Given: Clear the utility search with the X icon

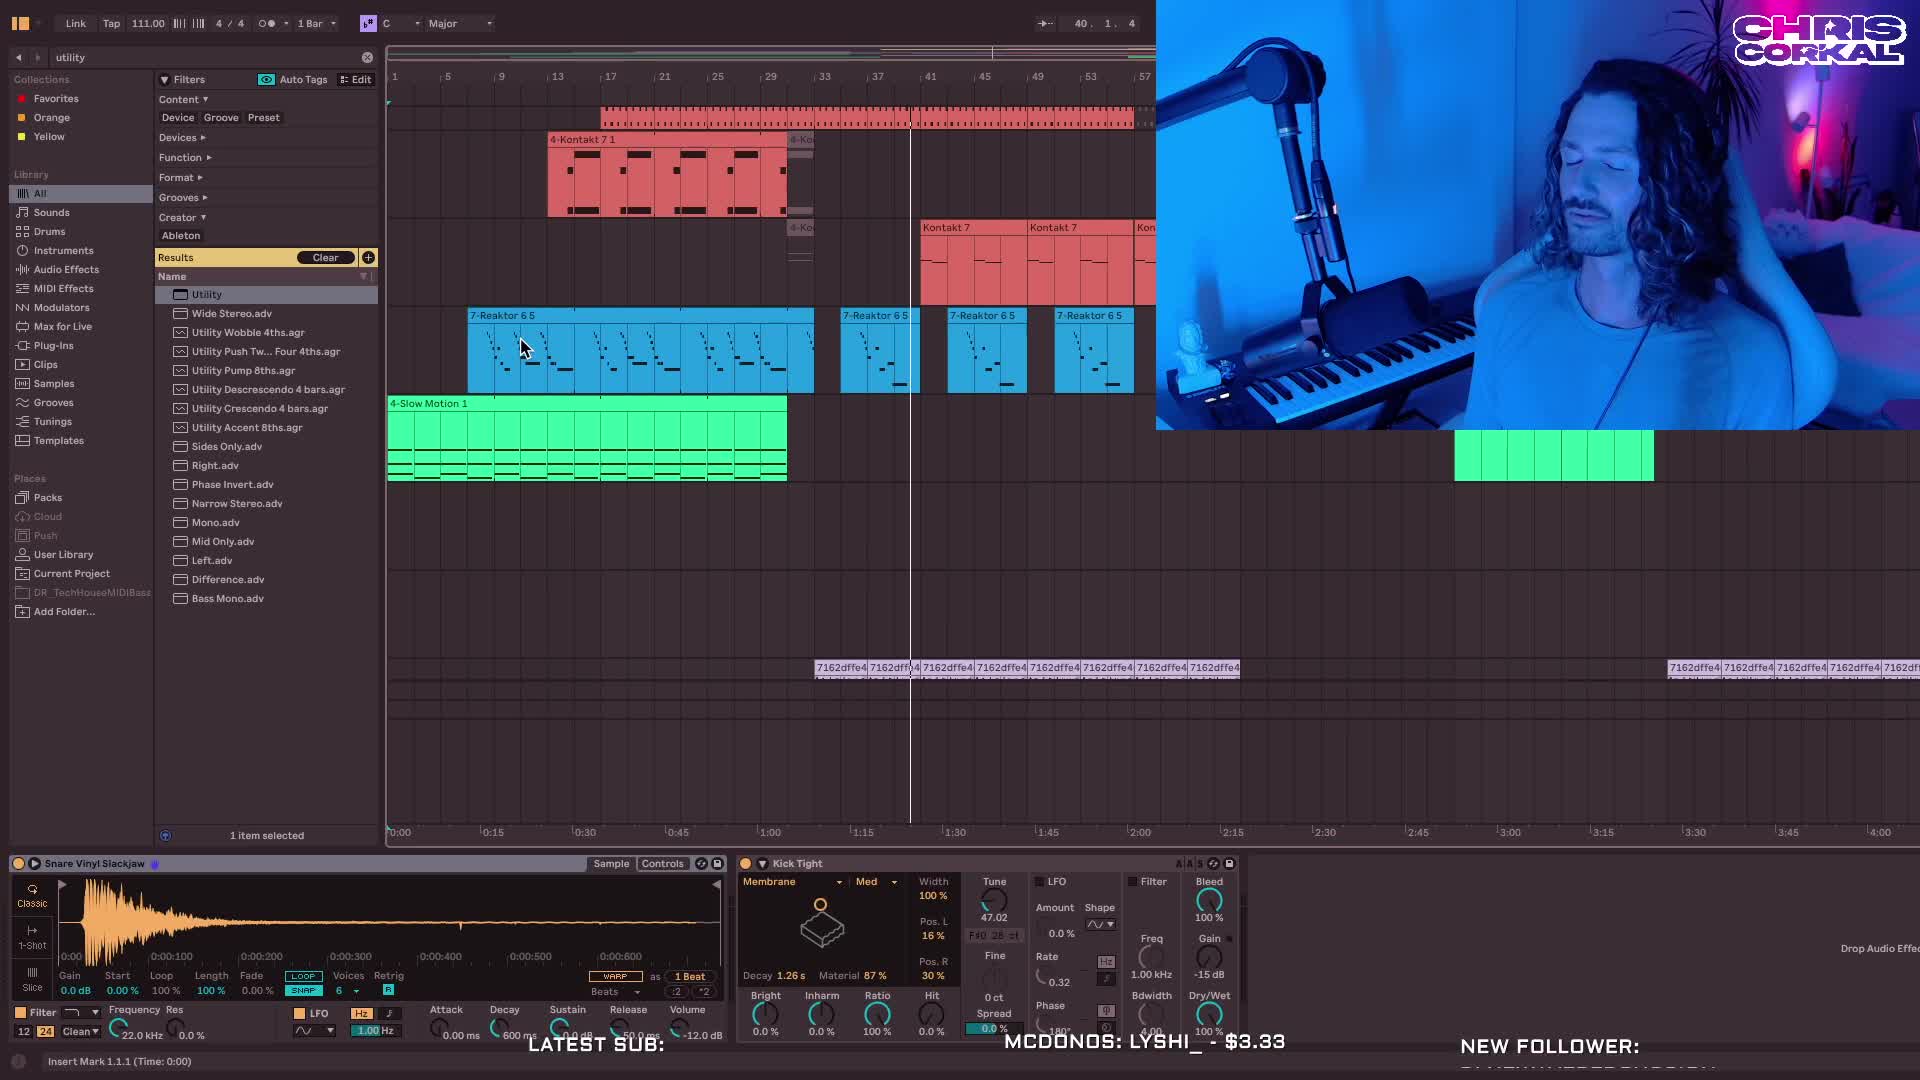Looking at the screenshot, I should click(x=367, y=57).
